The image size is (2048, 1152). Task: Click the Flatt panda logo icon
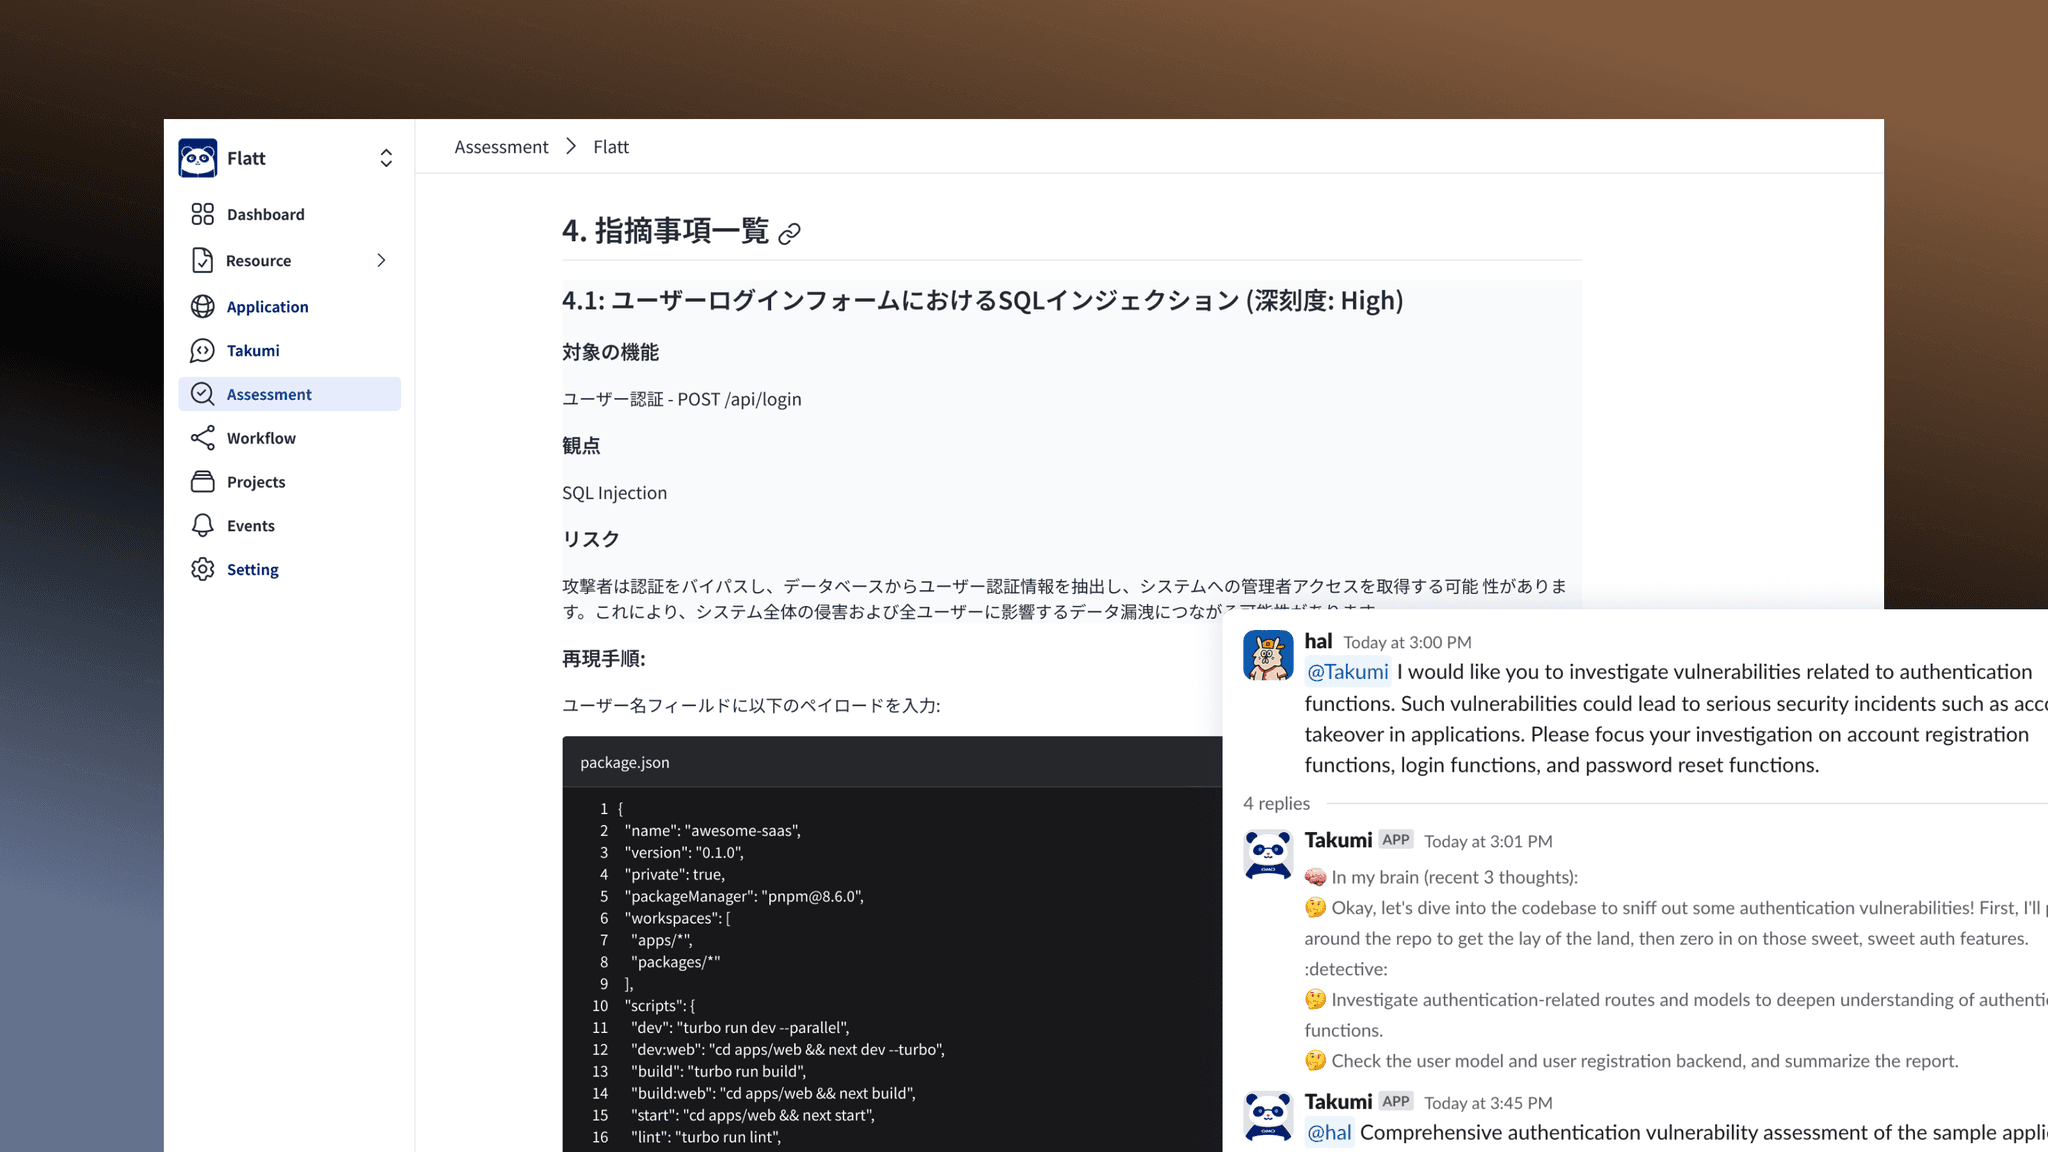click(x=198, y=158)
